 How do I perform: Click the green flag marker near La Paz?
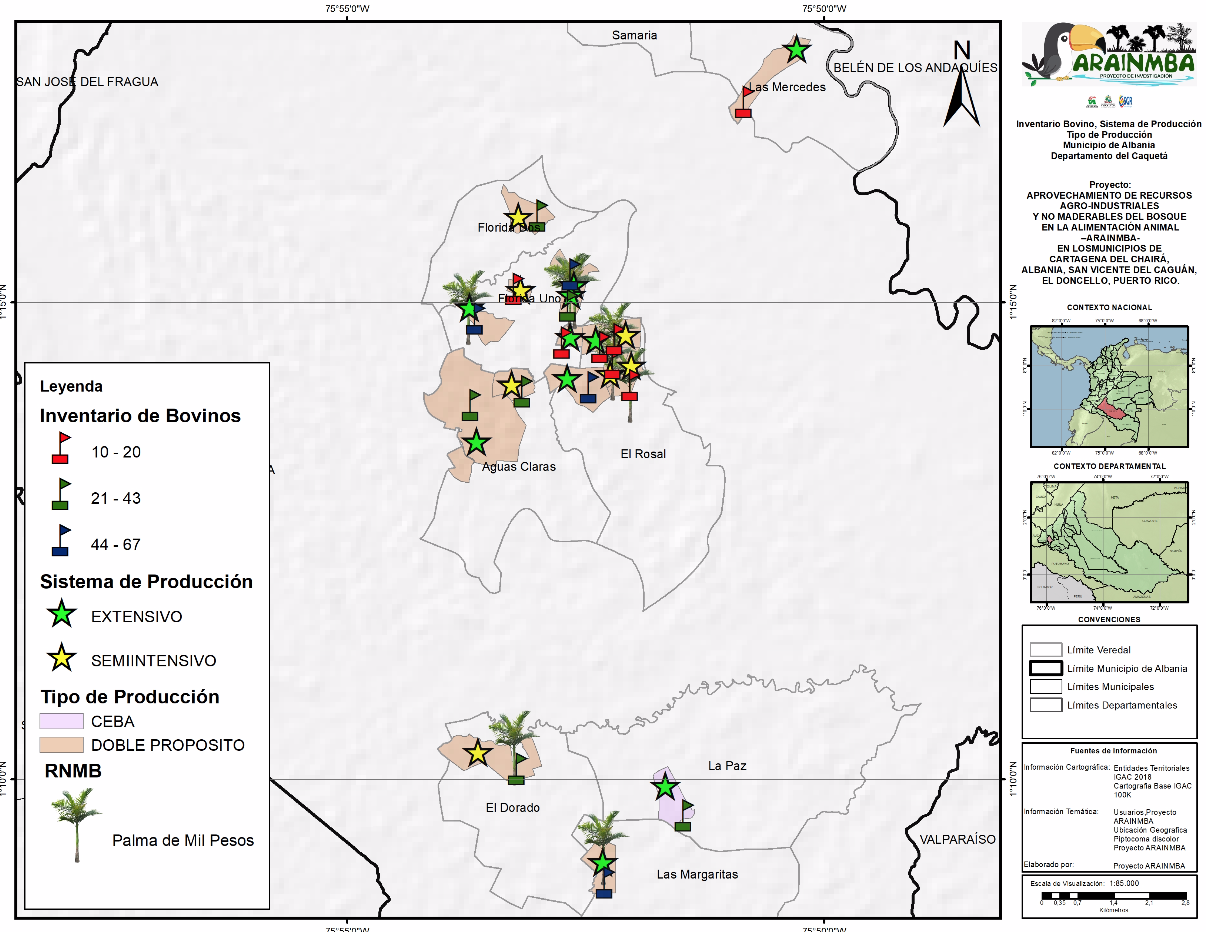pyautogui.click(x=684, y=815)
